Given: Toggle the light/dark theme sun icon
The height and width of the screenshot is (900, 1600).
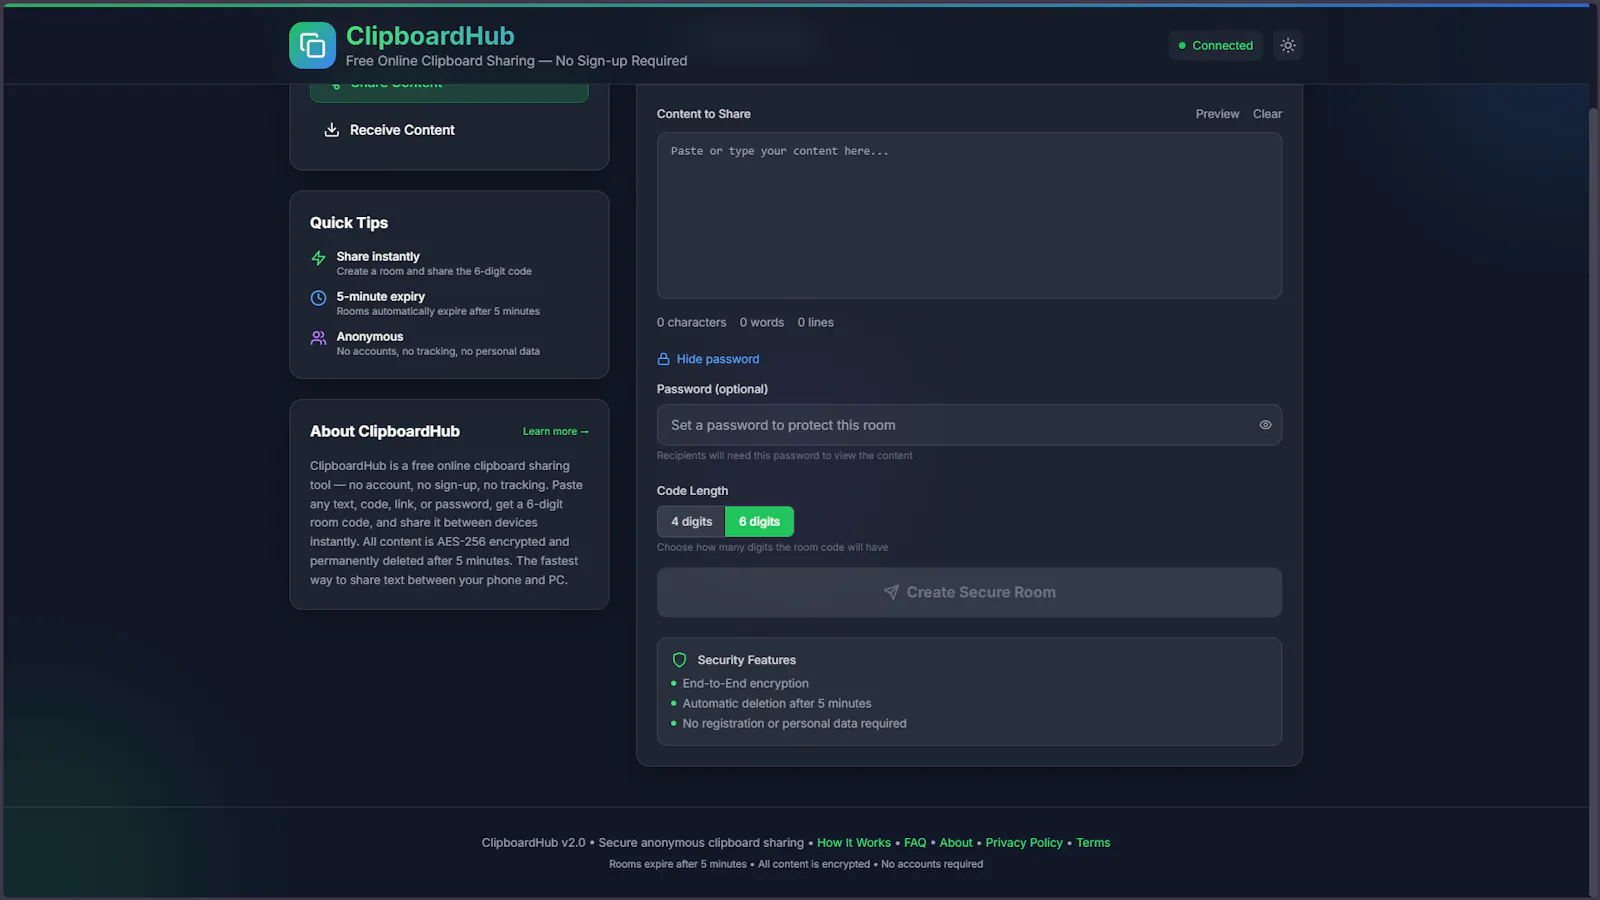Looking at the screenshot, I should pyautogui.click(x=1288, y=46).
